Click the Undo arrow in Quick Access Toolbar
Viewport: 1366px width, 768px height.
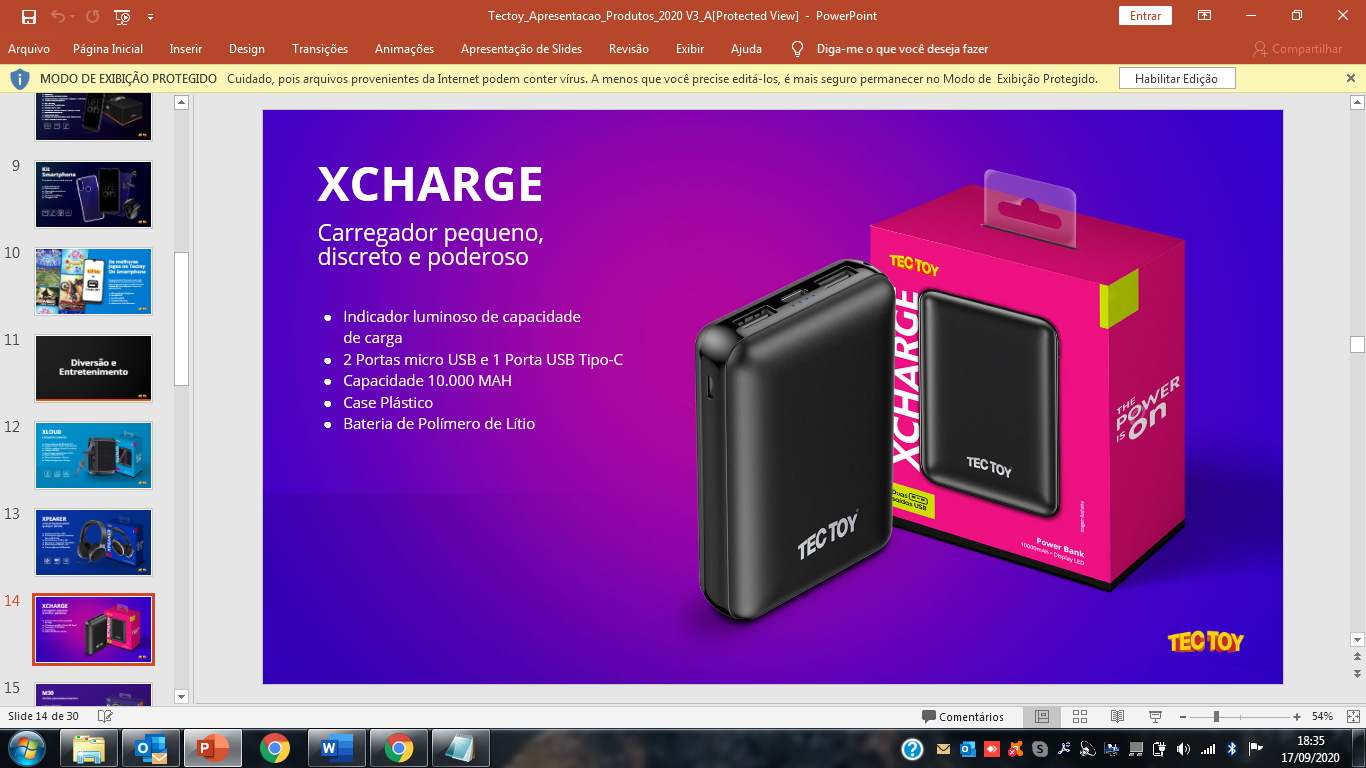57,16
